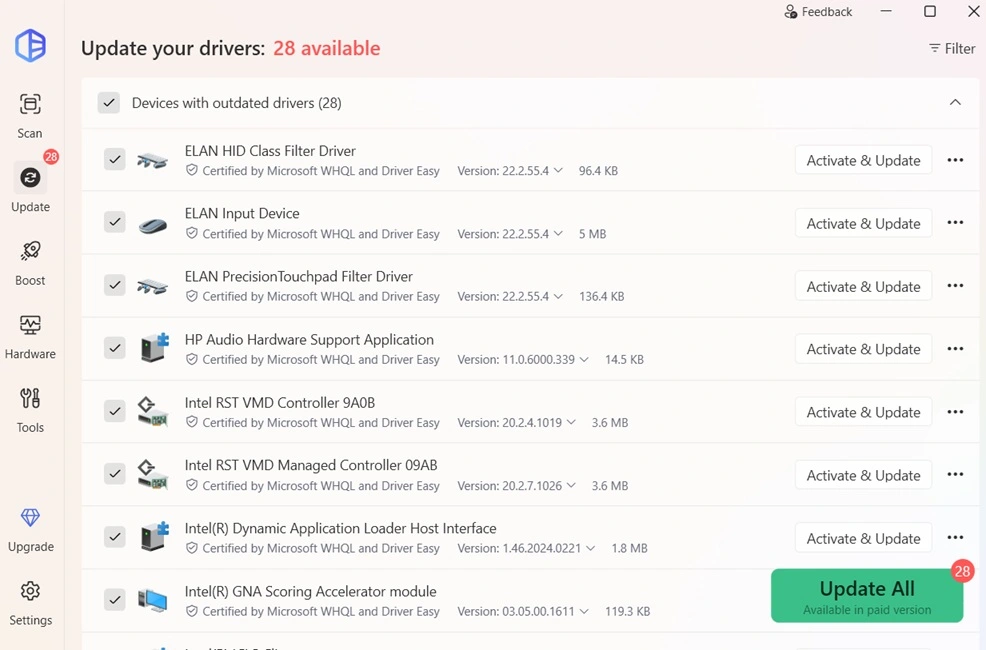
Task: Uncheck ELAN HID Class Filter Driver
Action: coord(114,159)
